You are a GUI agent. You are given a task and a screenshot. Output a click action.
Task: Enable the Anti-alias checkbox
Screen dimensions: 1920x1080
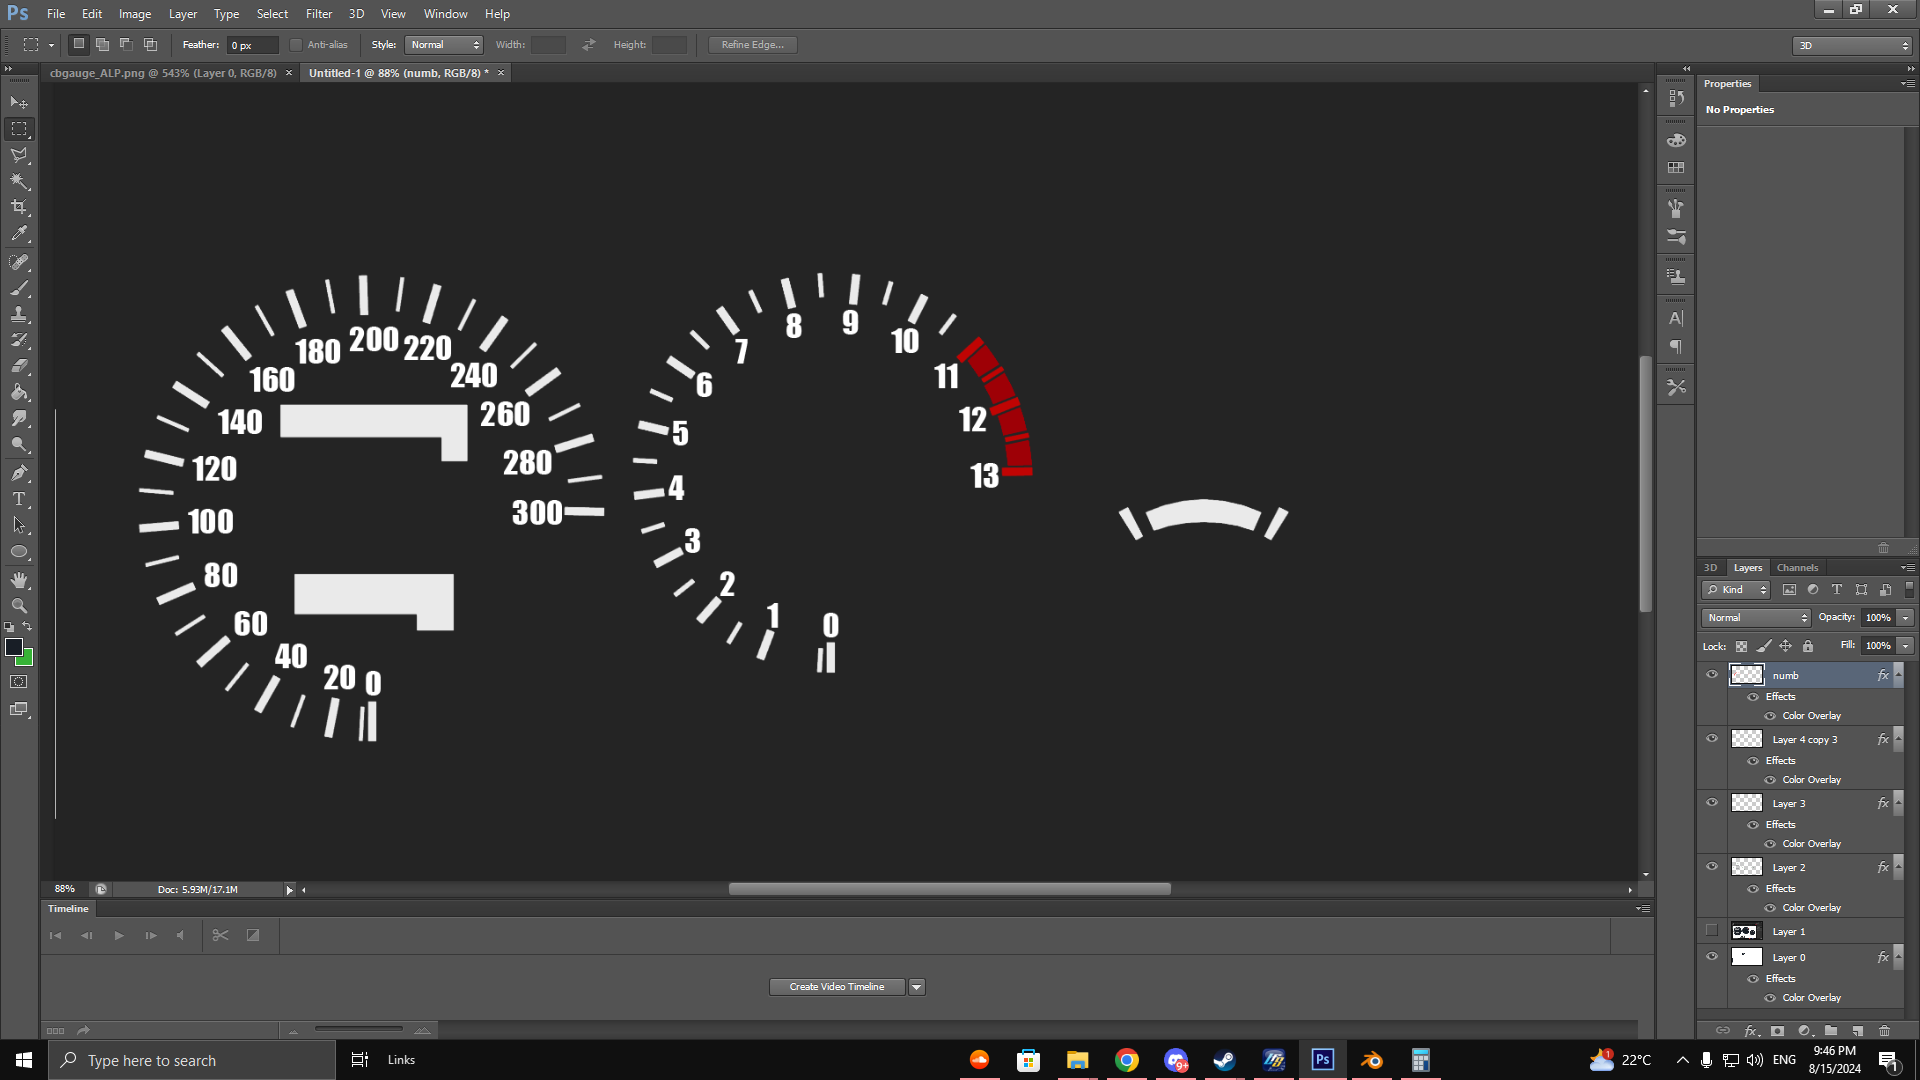pyautogui.click(x=296, y=45)
